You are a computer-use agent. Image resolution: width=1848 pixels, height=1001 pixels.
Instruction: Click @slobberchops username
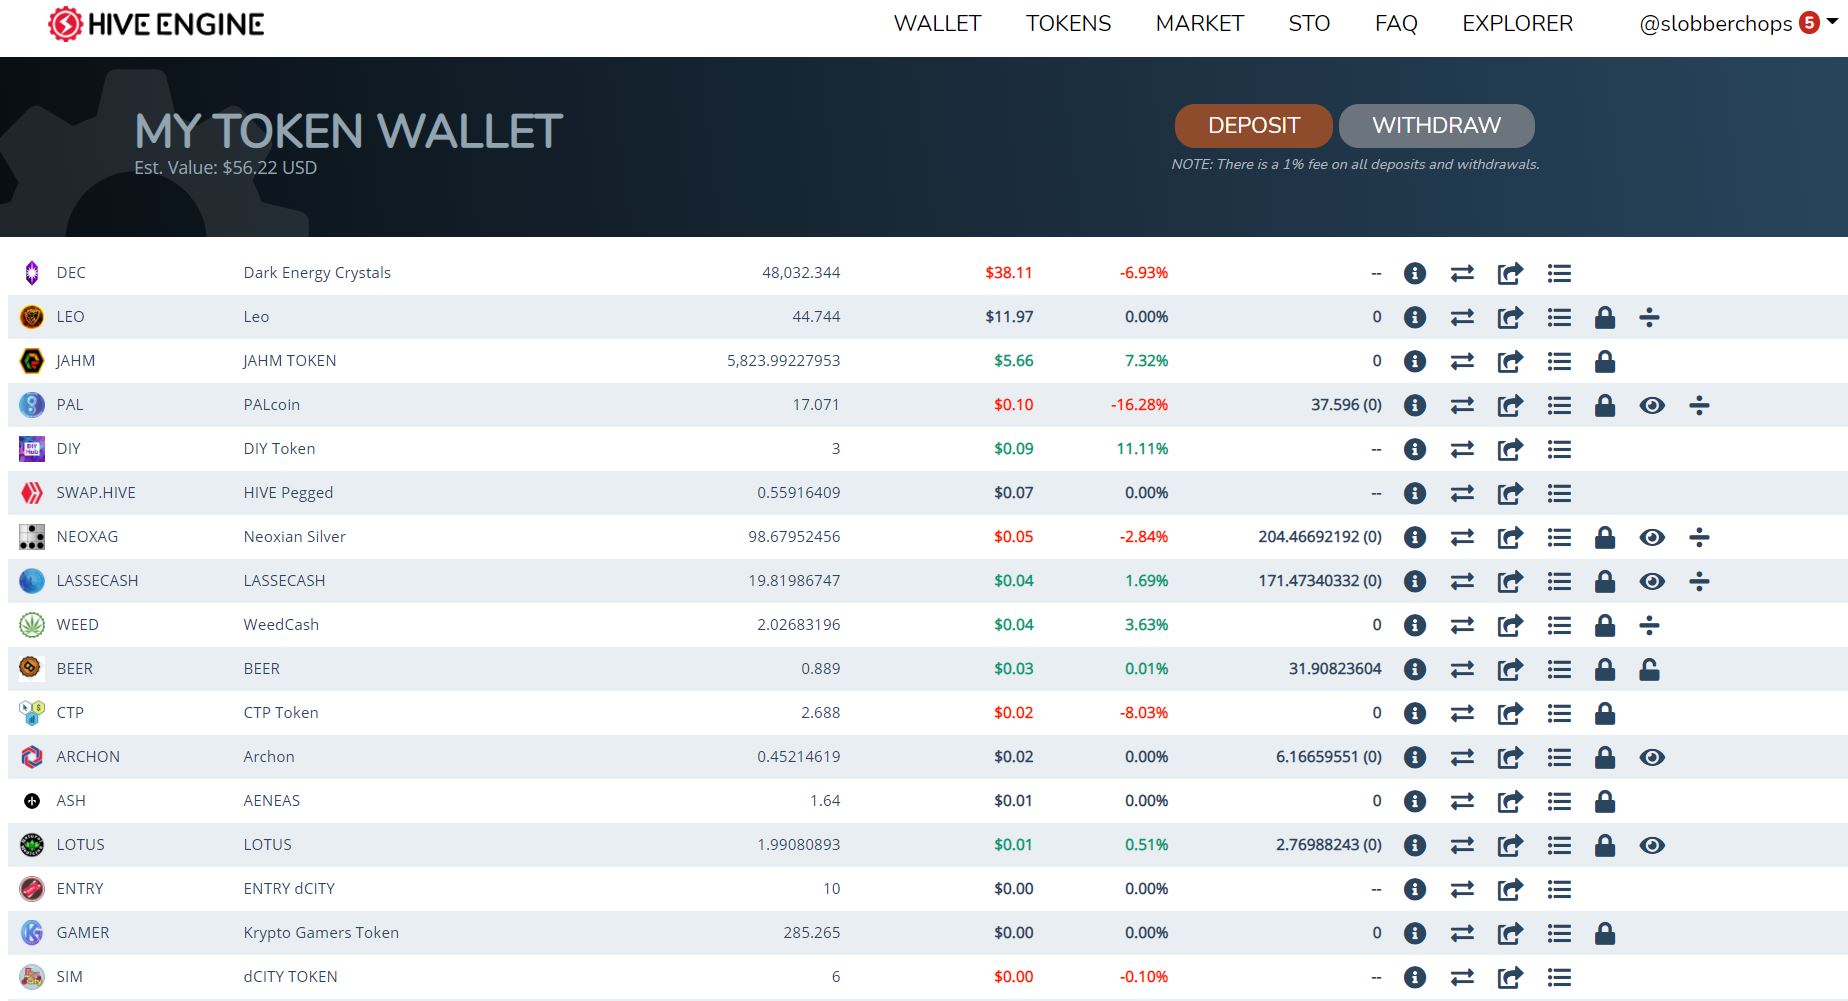pos(1715,24)
